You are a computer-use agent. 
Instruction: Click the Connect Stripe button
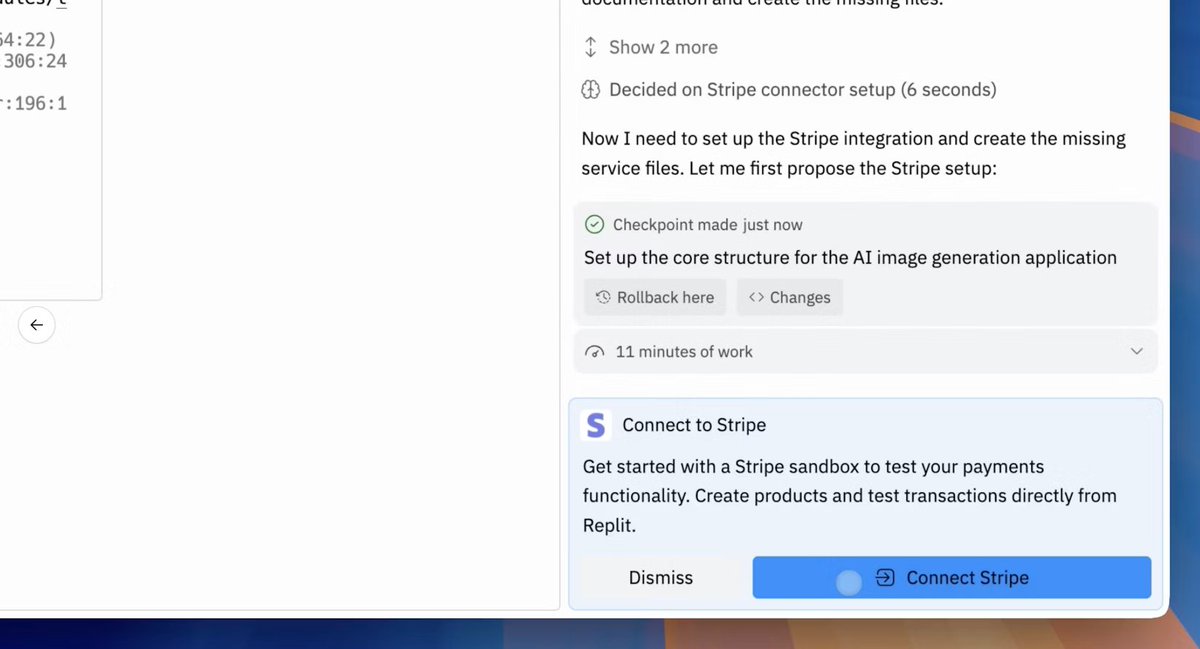(x=951, y=578)
